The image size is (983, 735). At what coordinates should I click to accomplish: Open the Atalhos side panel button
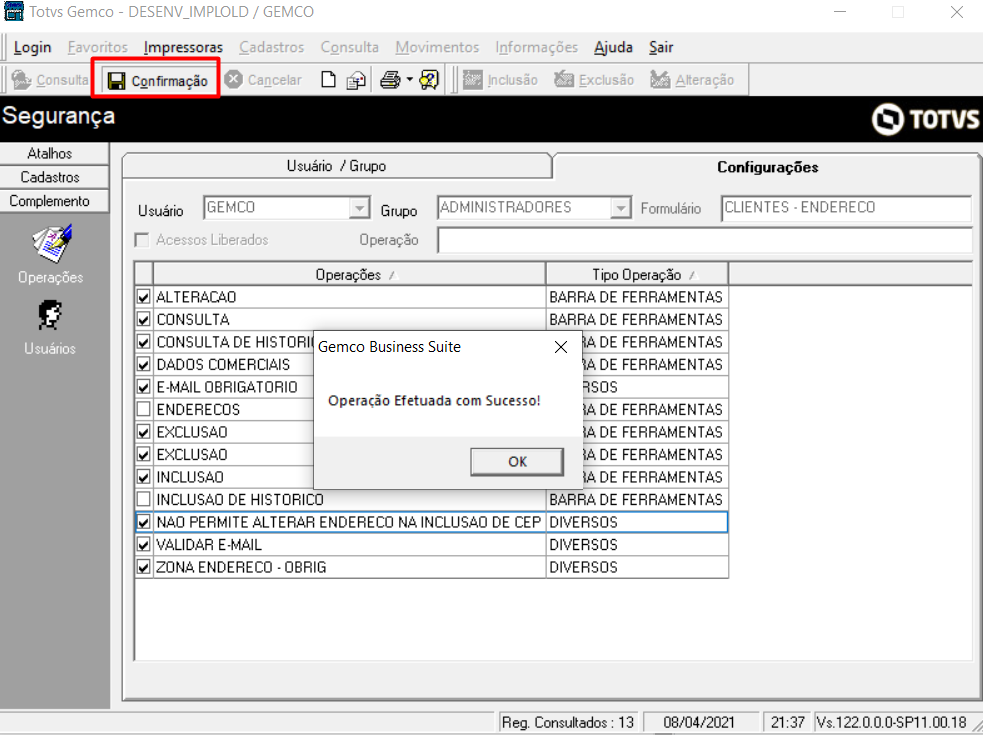55,153
